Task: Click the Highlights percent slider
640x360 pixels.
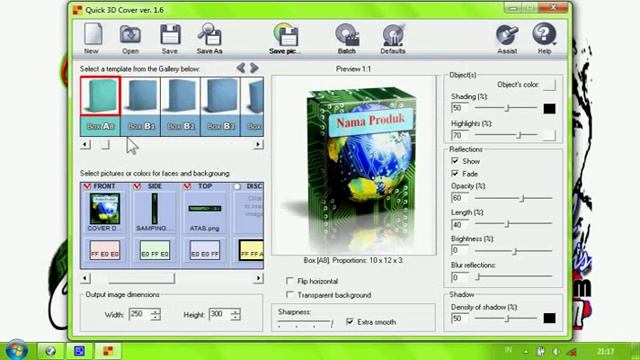Action: (x=506, y=135)
